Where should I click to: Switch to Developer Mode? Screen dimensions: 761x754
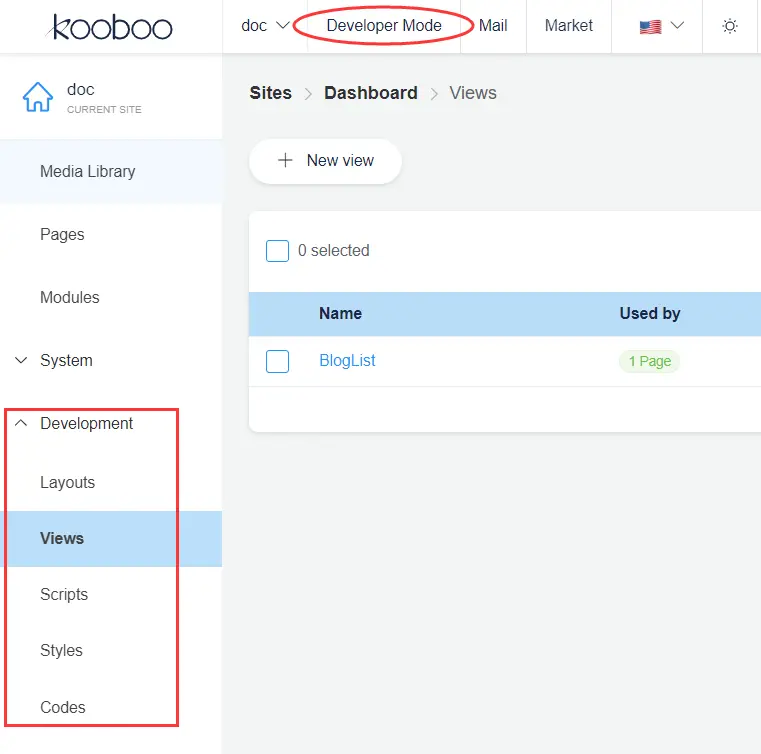384,26
